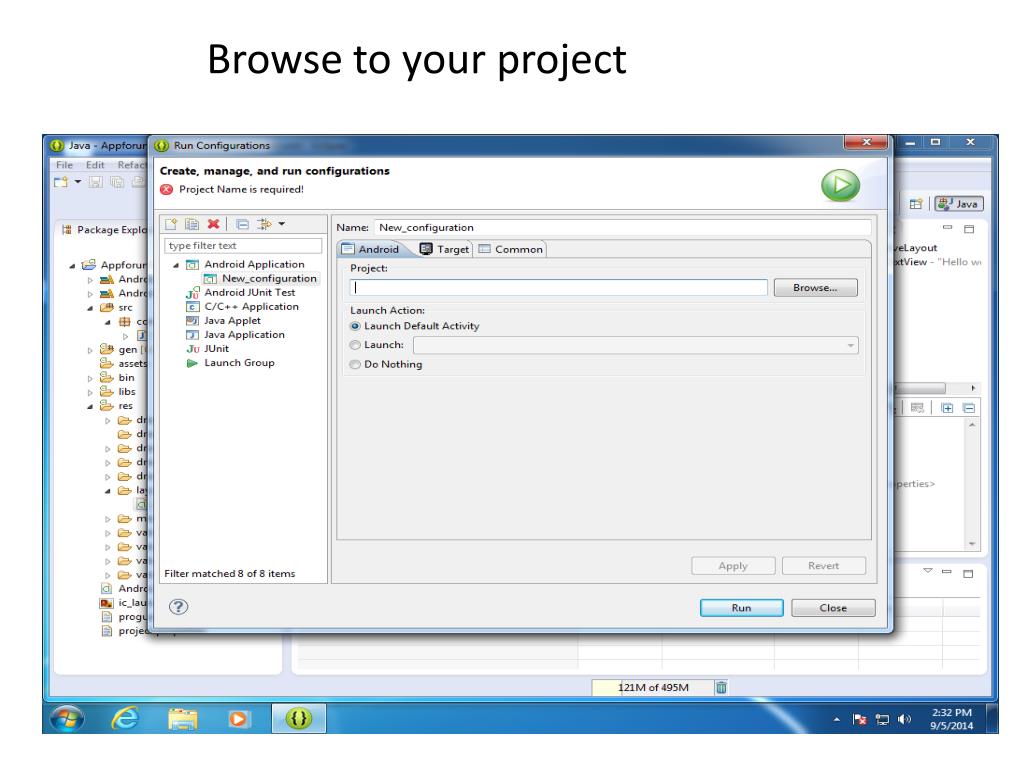Select the Launch Group configuration type
Viewport: 1024px width, 768px height.
231,362
